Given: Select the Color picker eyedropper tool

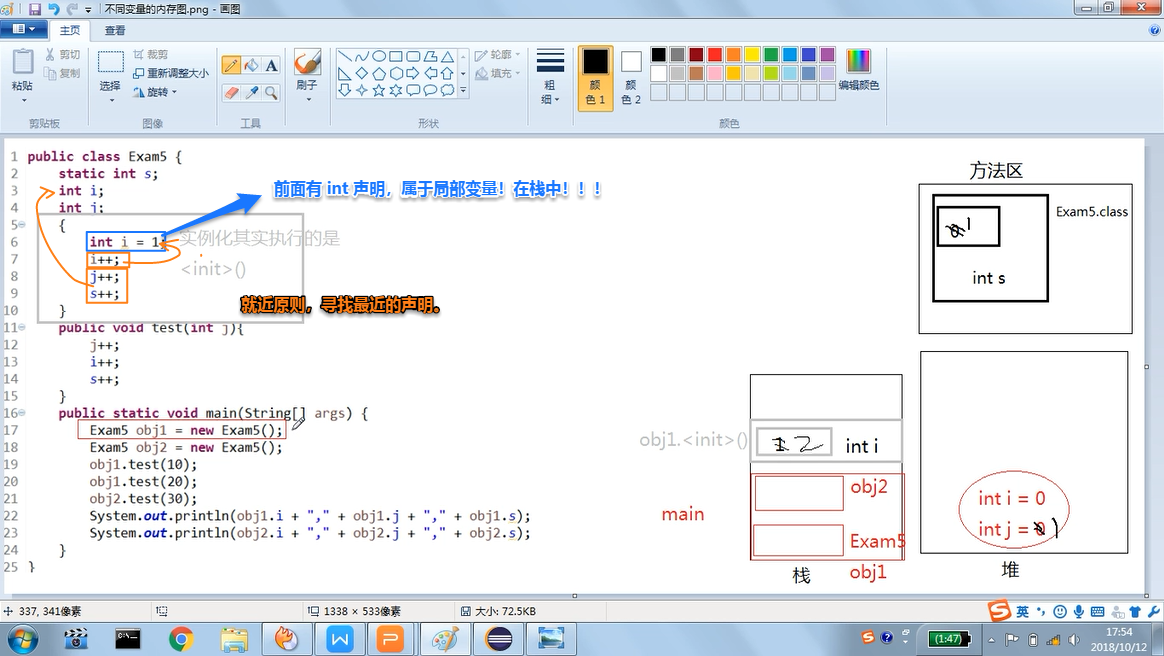Looking at the screenshot, I should tap(252, 93).
